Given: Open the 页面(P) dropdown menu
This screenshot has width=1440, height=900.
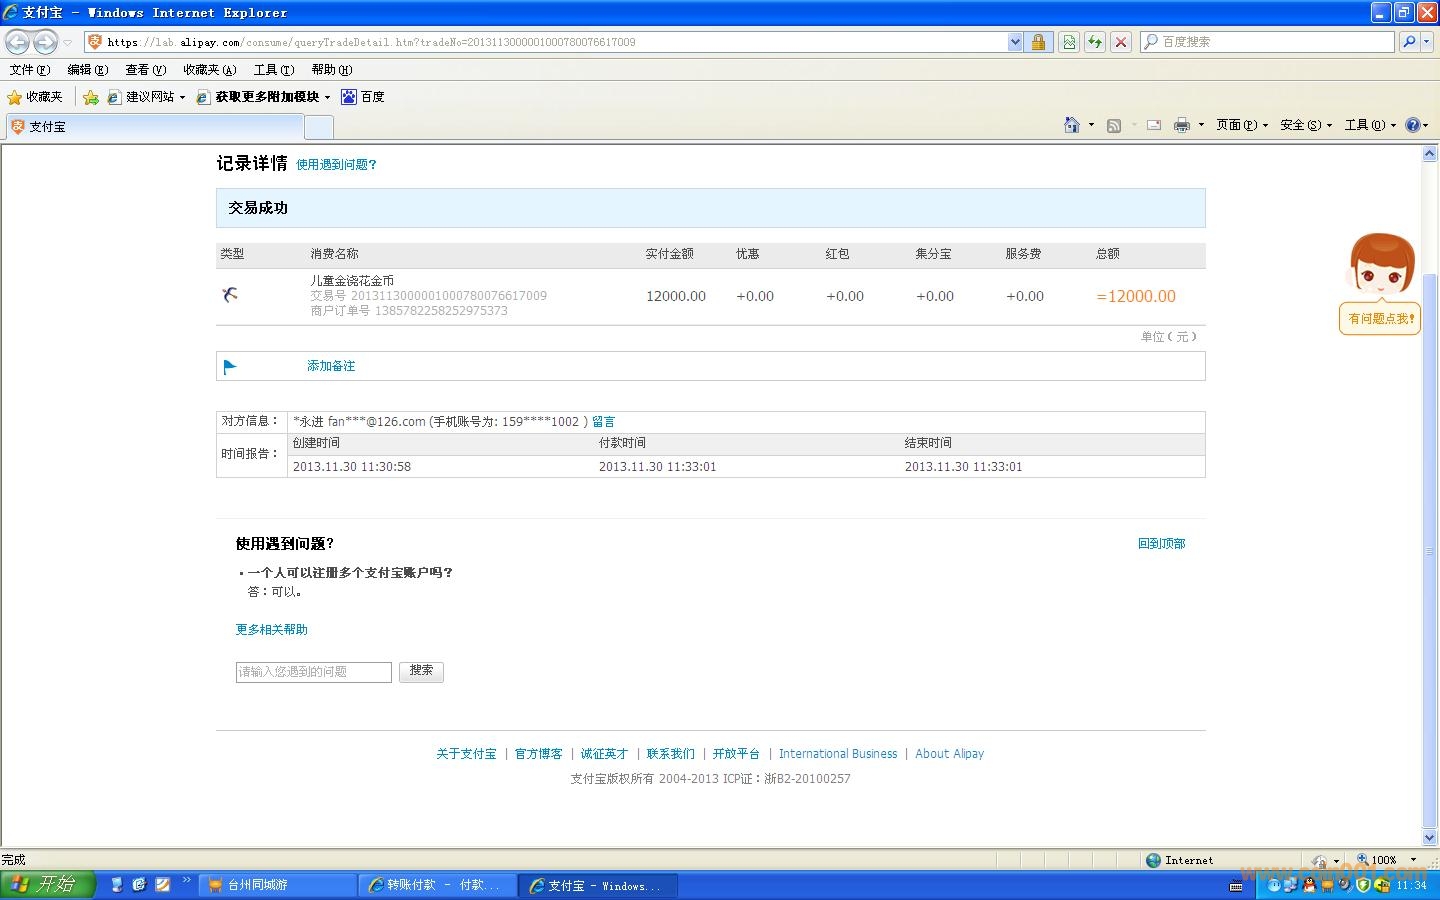Looking at the screenshot, I should point(1241,125).
